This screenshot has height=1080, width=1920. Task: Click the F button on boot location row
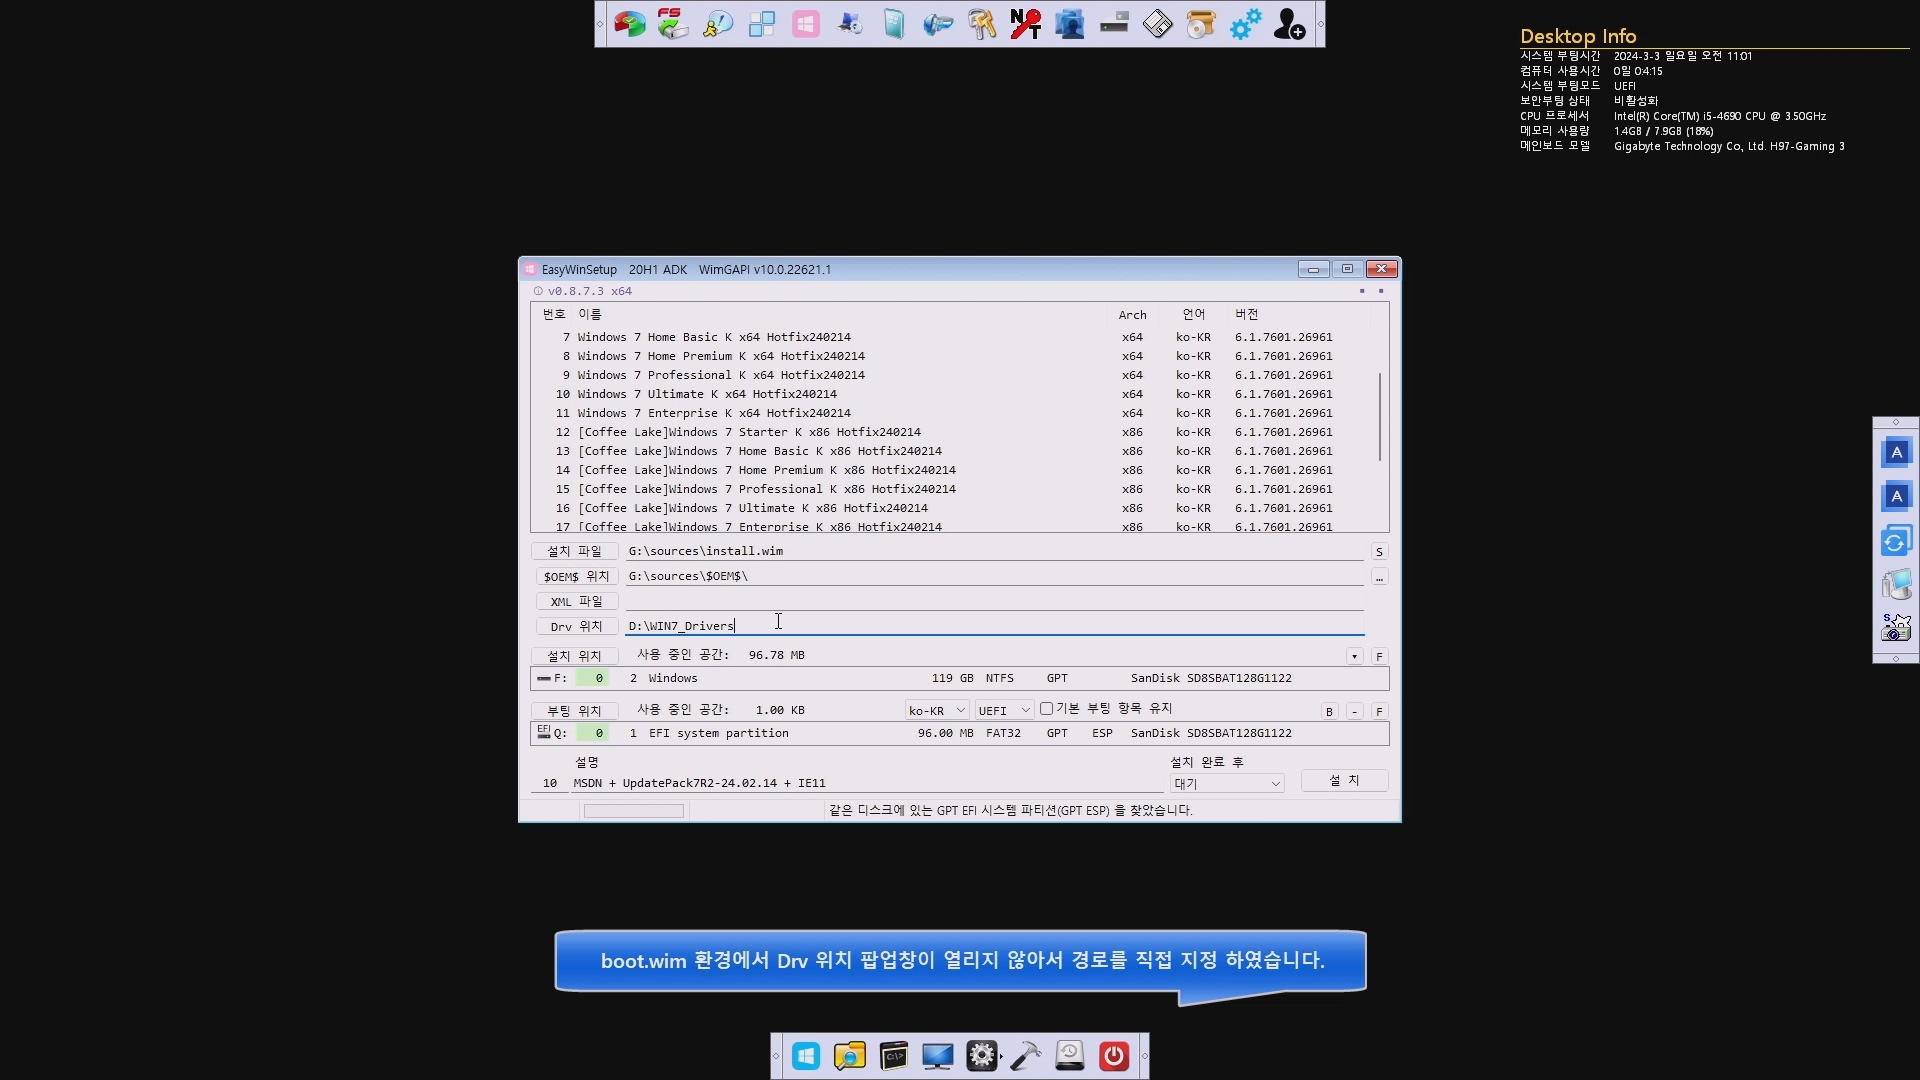point(1379,712)
